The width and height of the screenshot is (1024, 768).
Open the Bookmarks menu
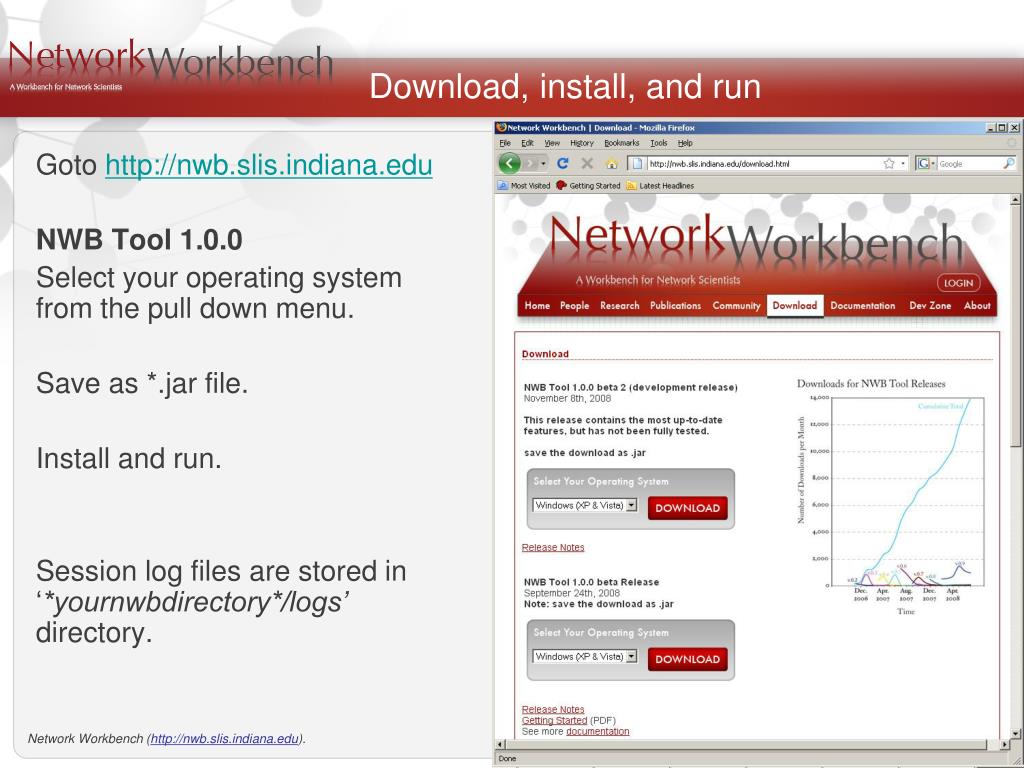[x=621, y=143]
